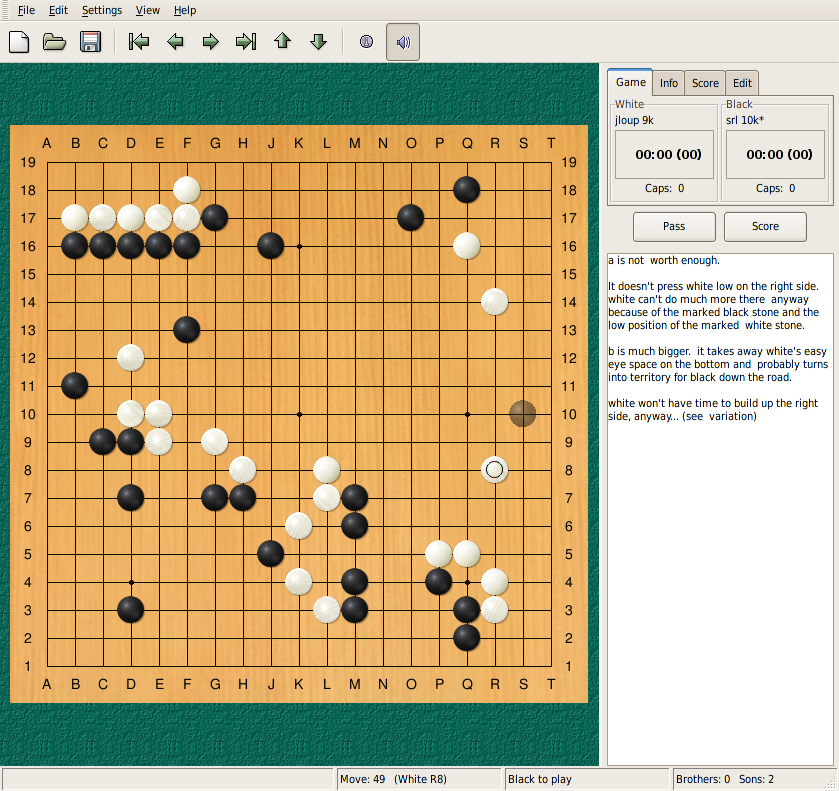839x791 pixels.
Task: Open a file with the folder icon
Action: click(x=55, y=42)
